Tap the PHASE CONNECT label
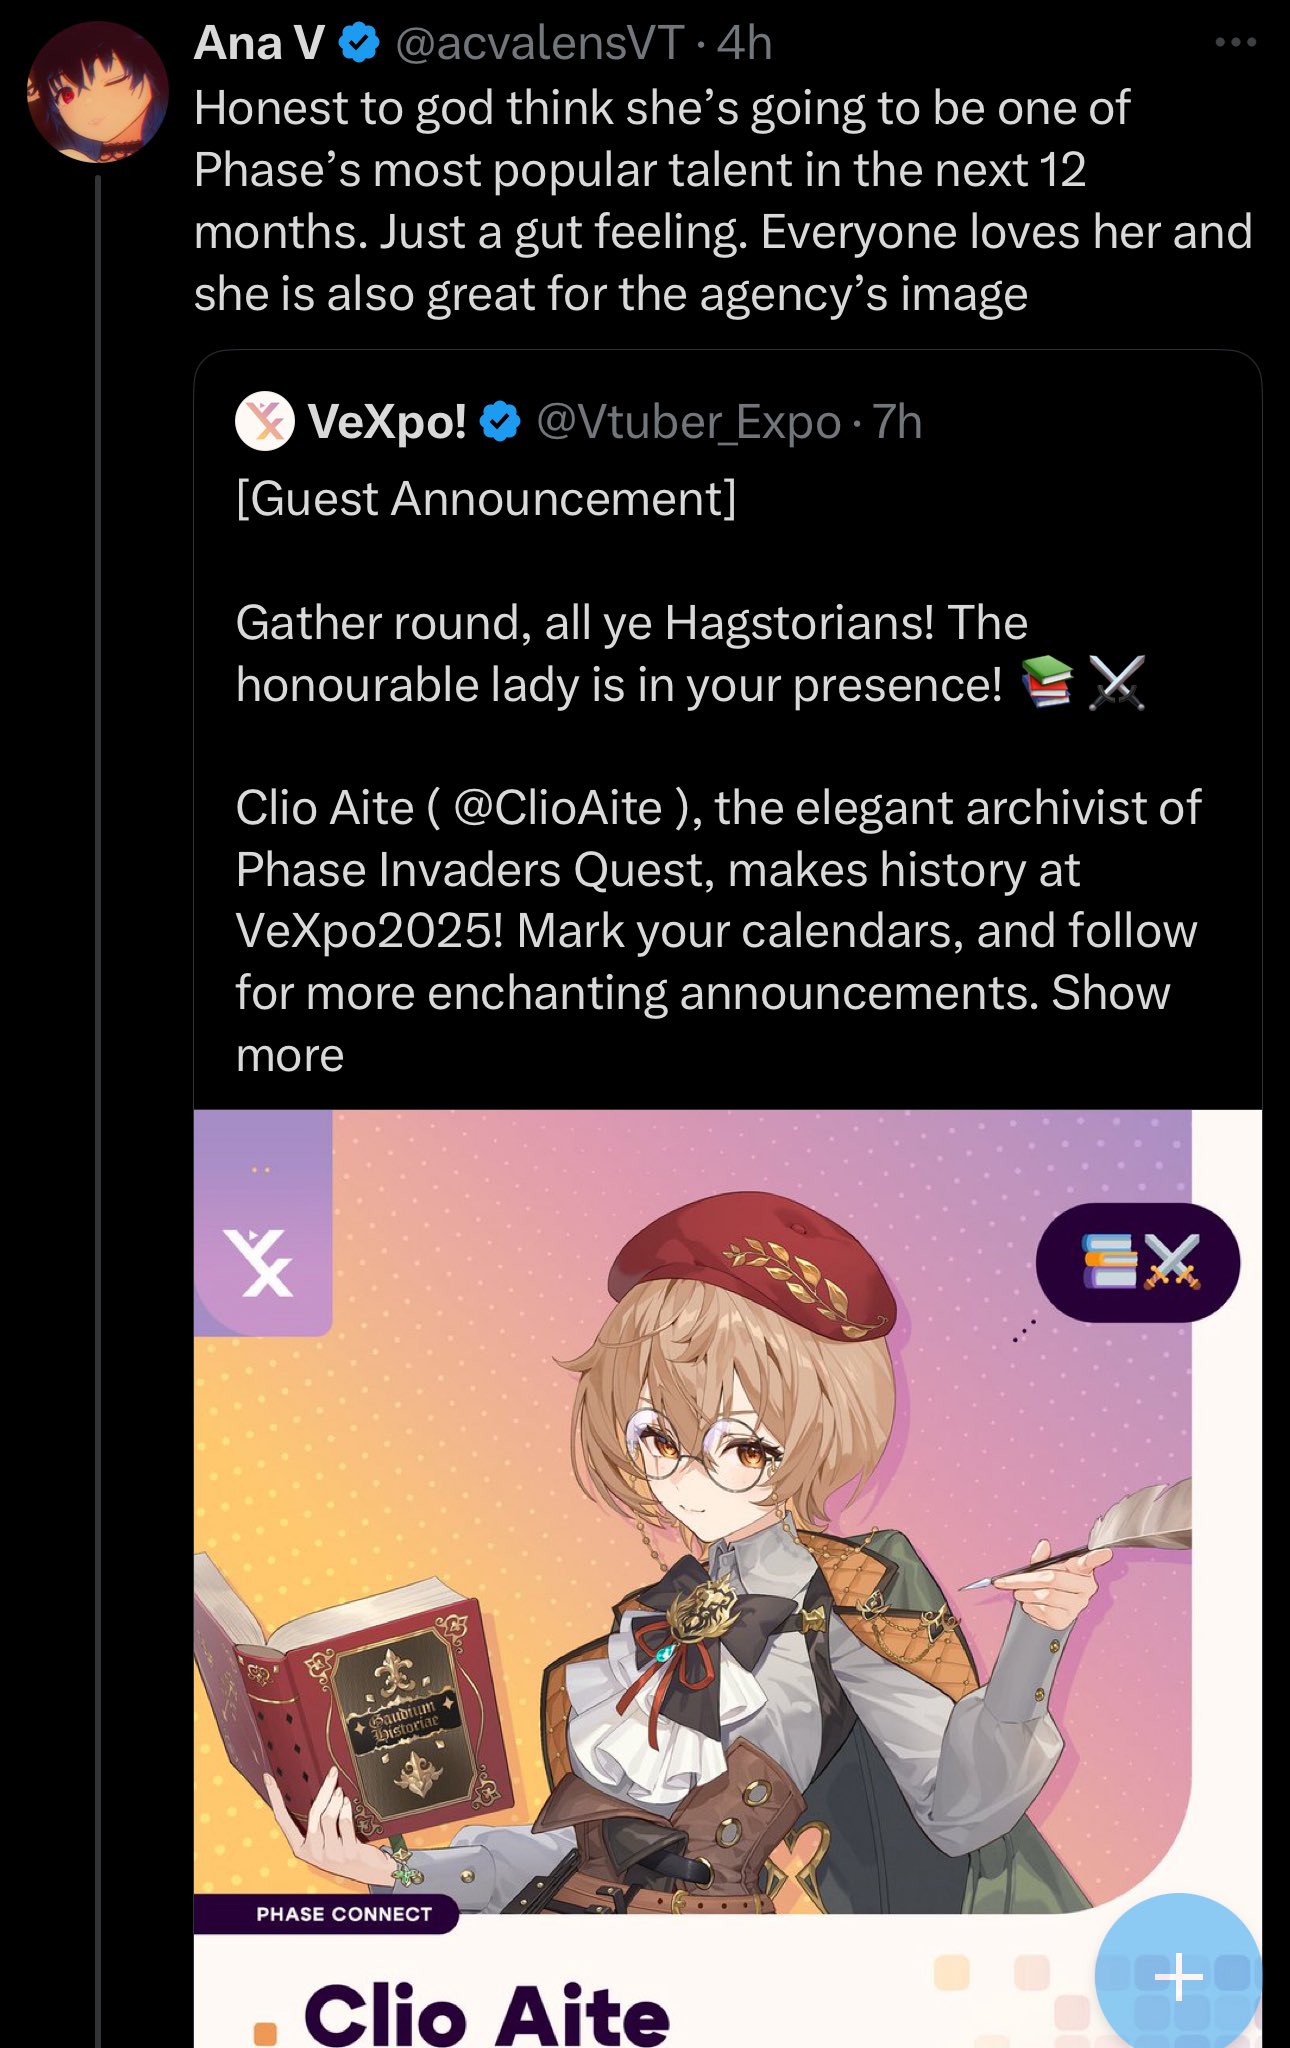1290x2048 pixels. point(344,1914)
